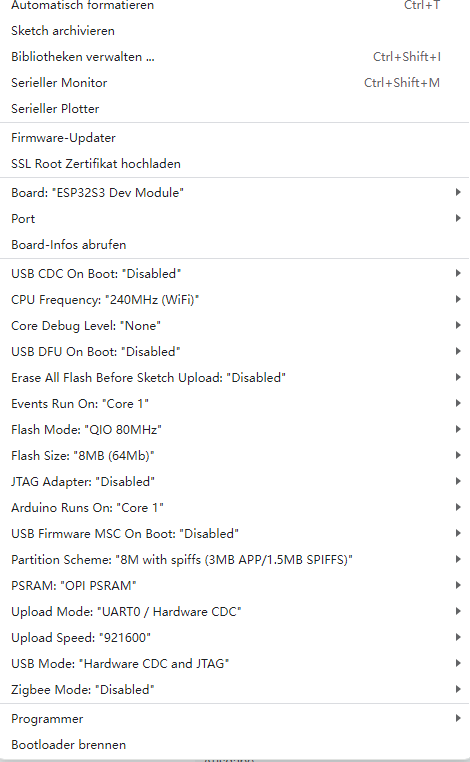Open Bibliotheken verwalten entry
Image resolution: width=470 pixels, height=762 pixels.
point(235,57)
